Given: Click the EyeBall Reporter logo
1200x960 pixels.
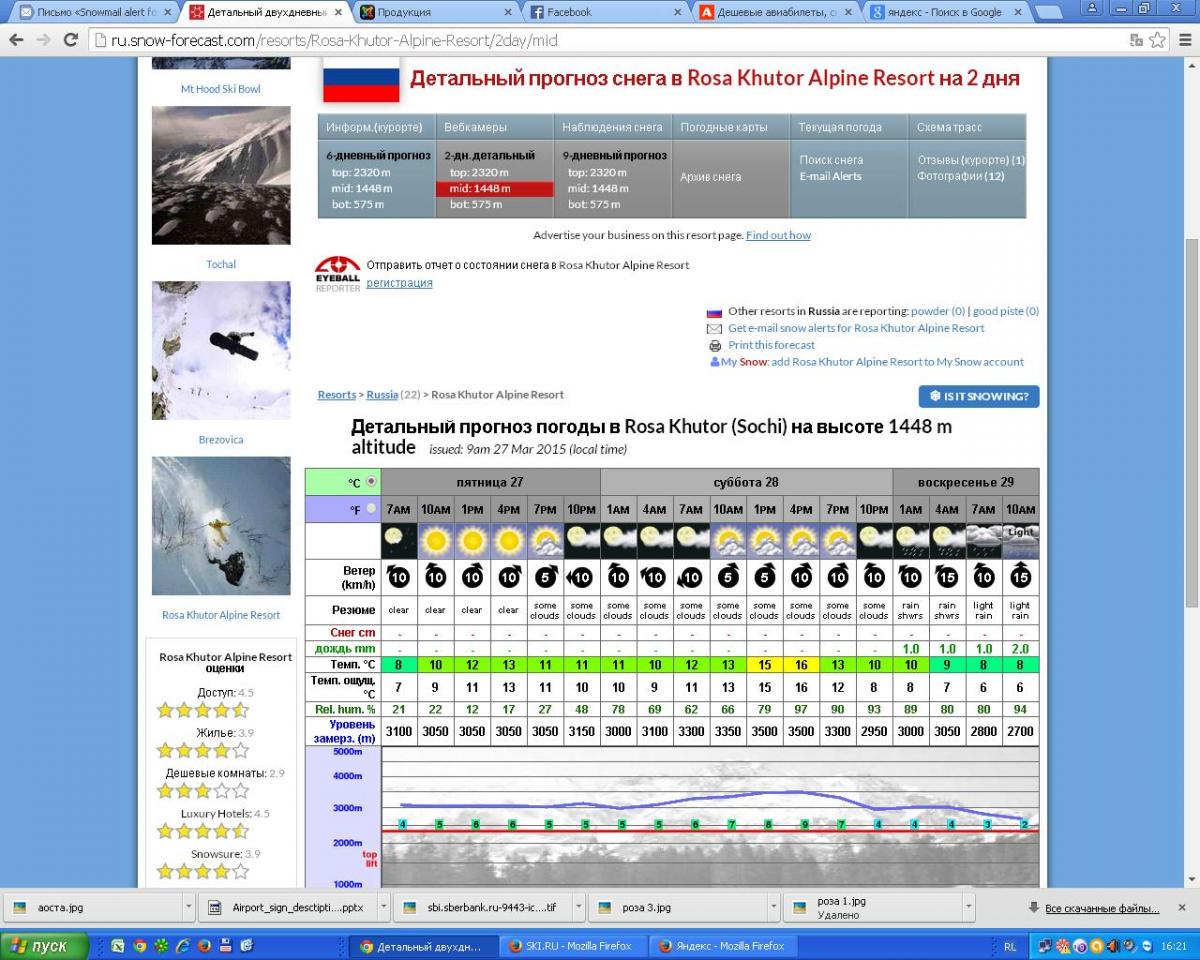Looking at the screenshot, I should point(337,274).
